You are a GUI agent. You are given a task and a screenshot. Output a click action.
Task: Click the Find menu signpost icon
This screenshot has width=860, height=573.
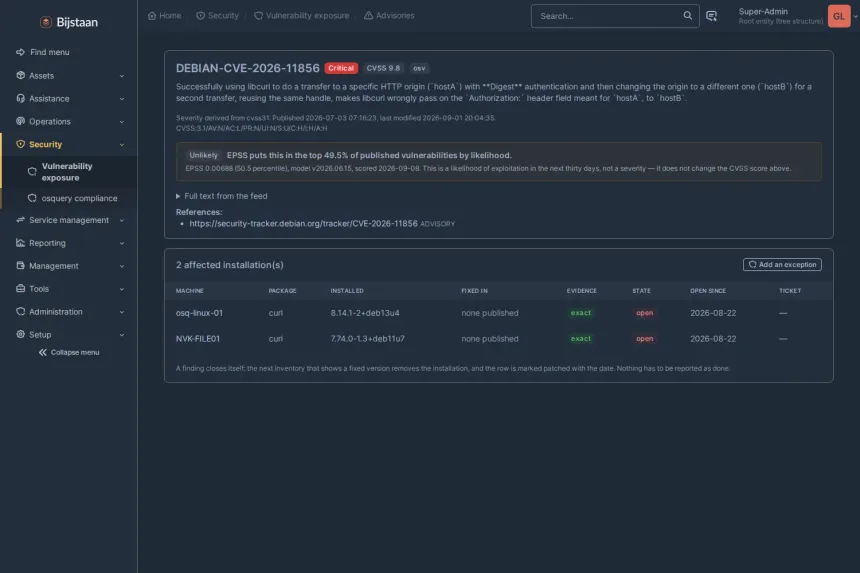(x=21, y=52)
